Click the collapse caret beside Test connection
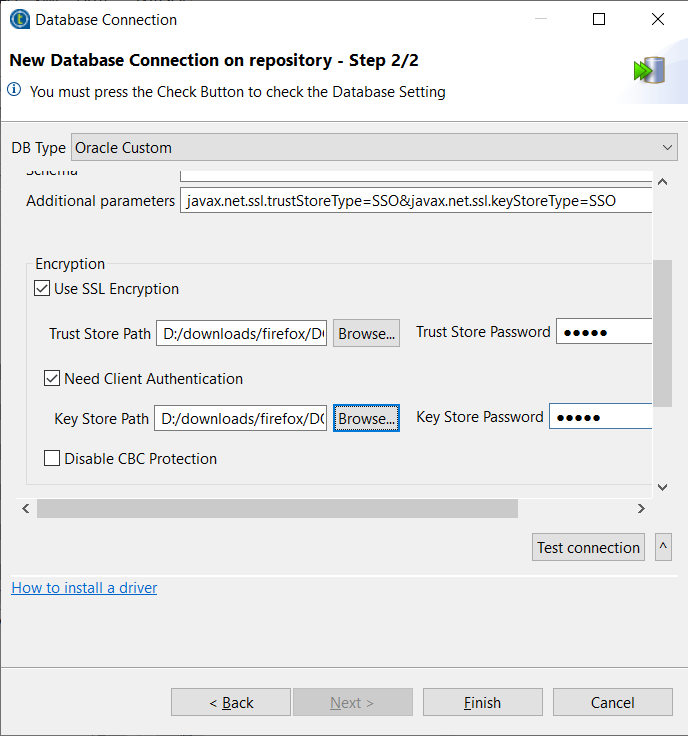 (x=662, y=547)
